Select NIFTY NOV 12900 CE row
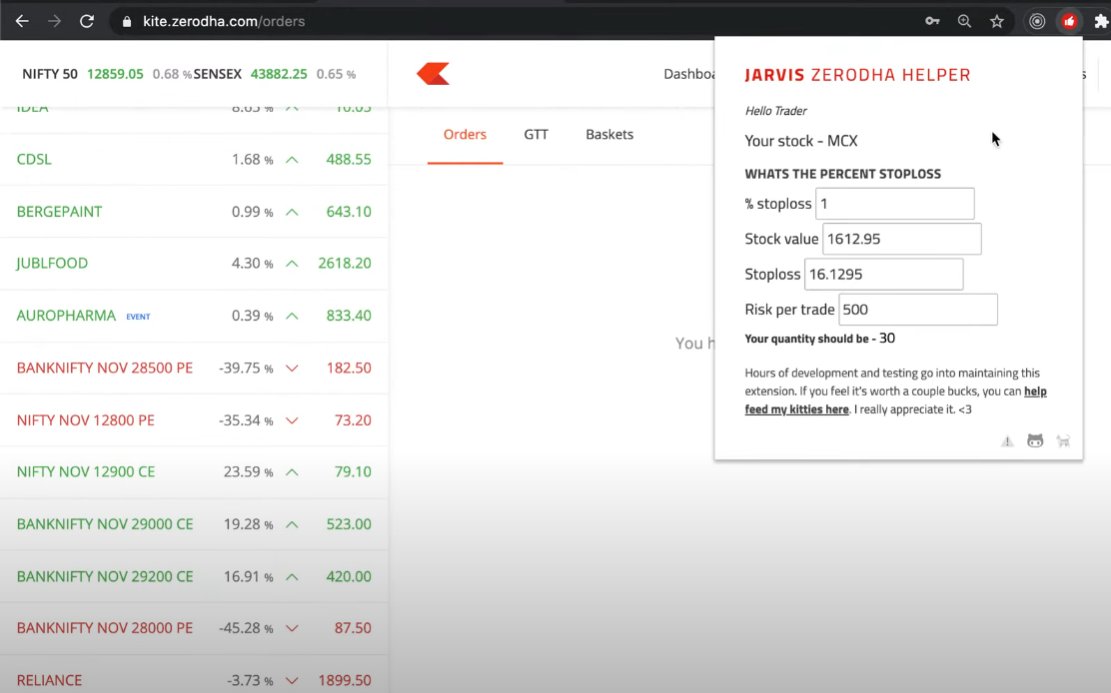This screenshot has height=693, width=1111. tap(194, 472)
